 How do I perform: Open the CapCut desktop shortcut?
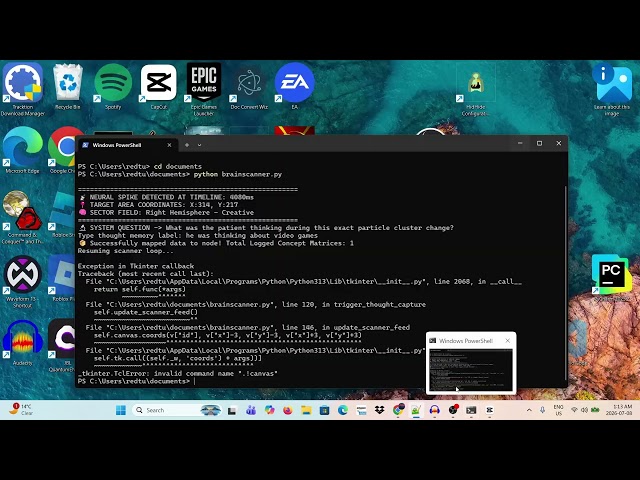point(158,86)
